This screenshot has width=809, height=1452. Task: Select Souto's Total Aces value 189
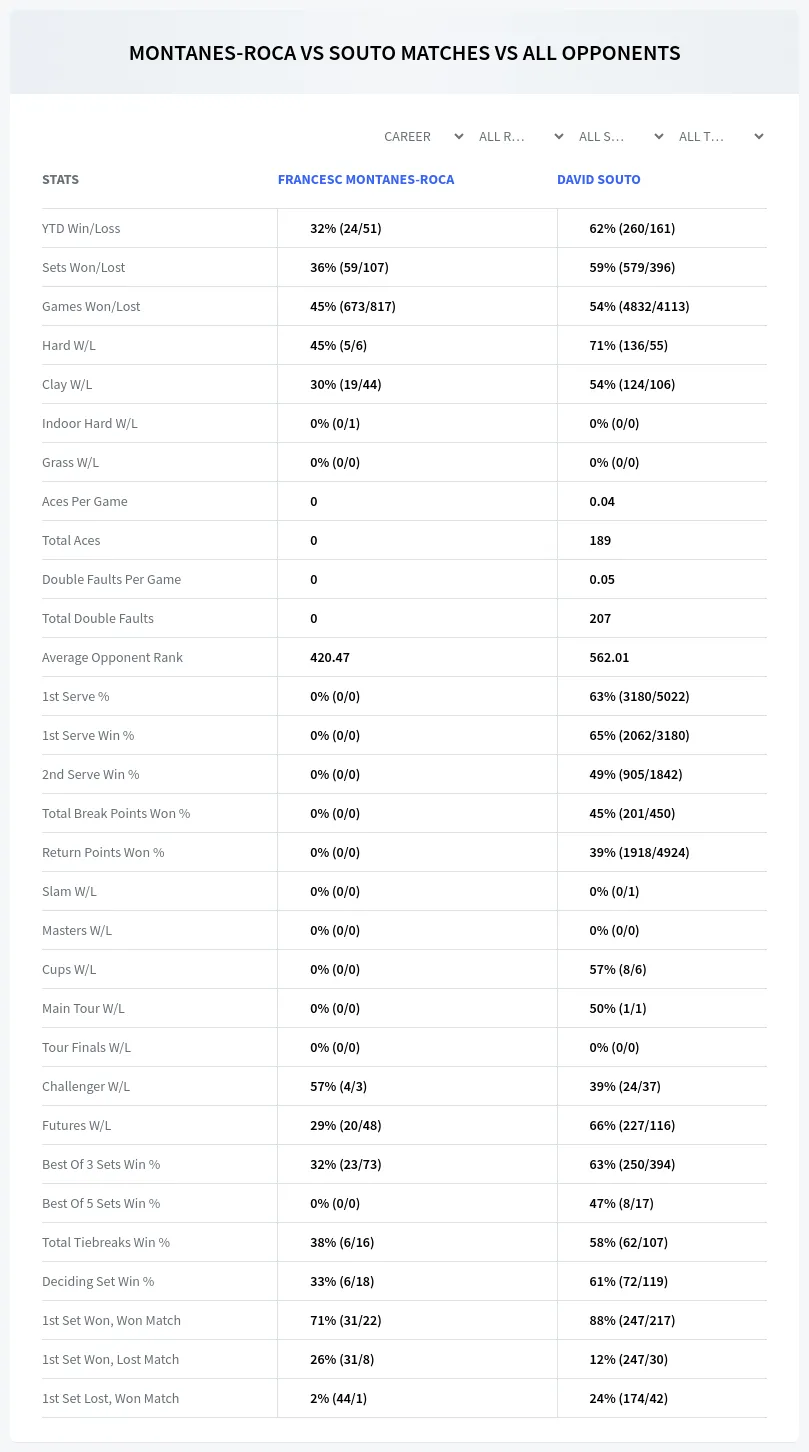600,541
